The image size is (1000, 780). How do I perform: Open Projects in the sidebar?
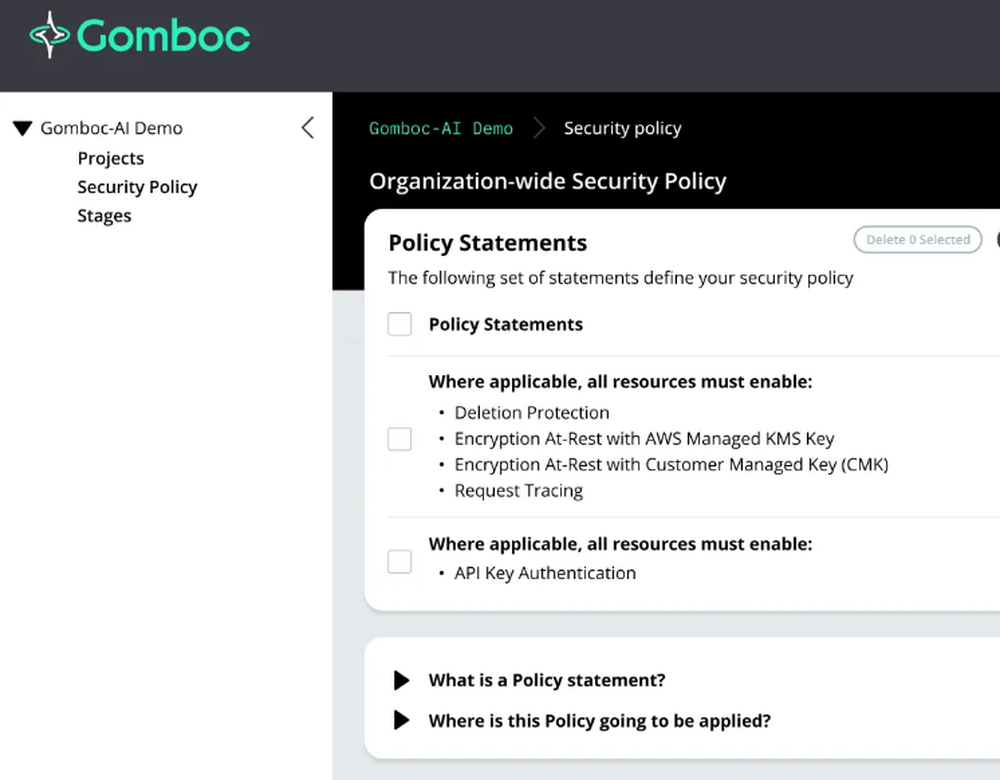click(111, 158)
